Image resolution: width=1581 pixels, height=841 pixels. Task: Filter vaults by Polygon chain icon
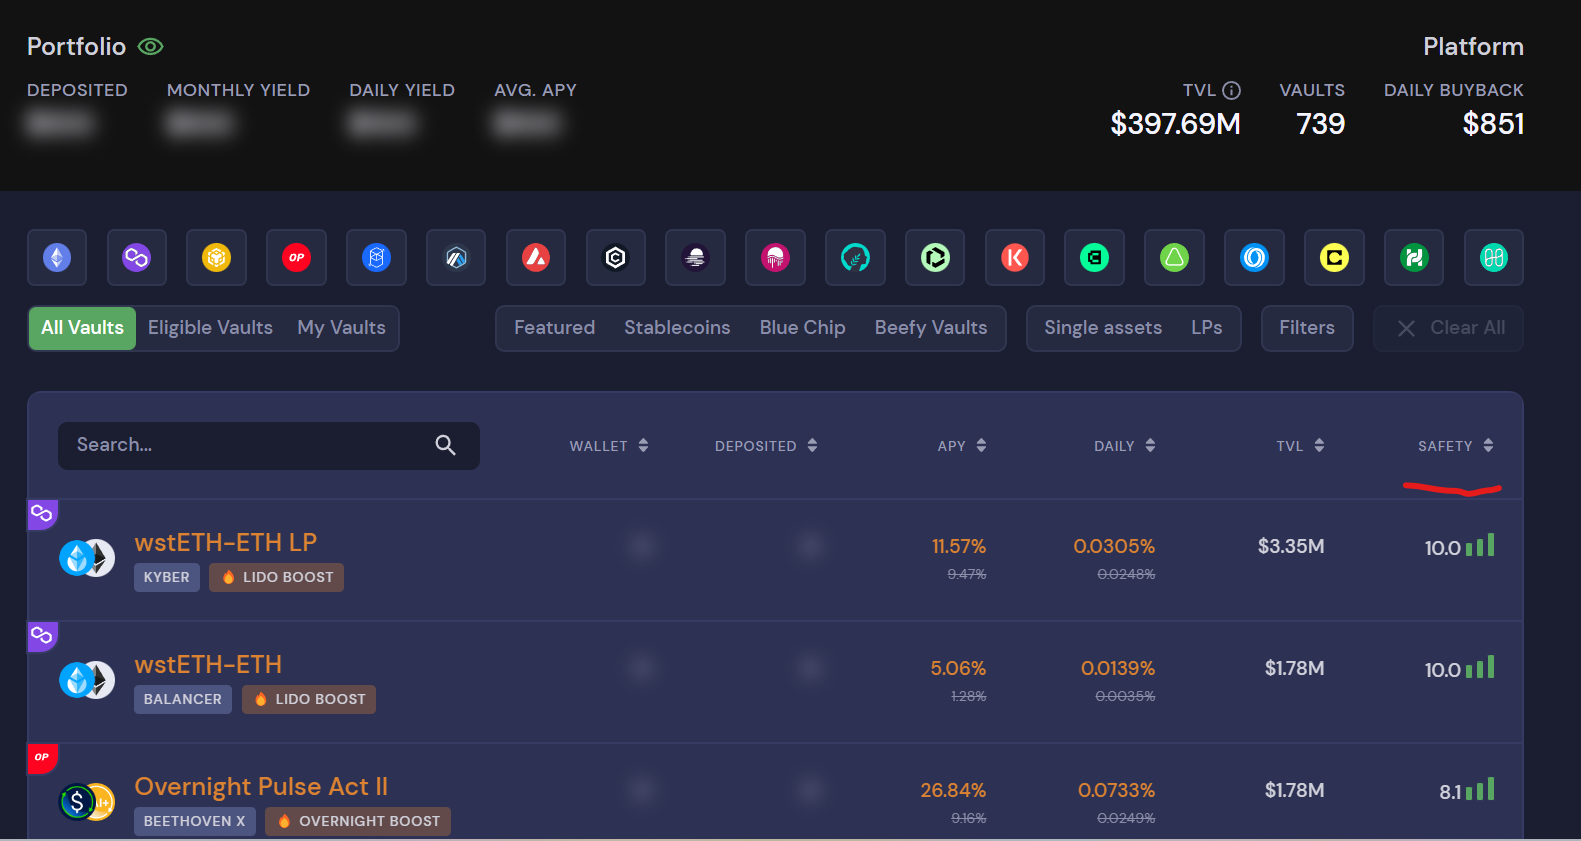(136, 258)
